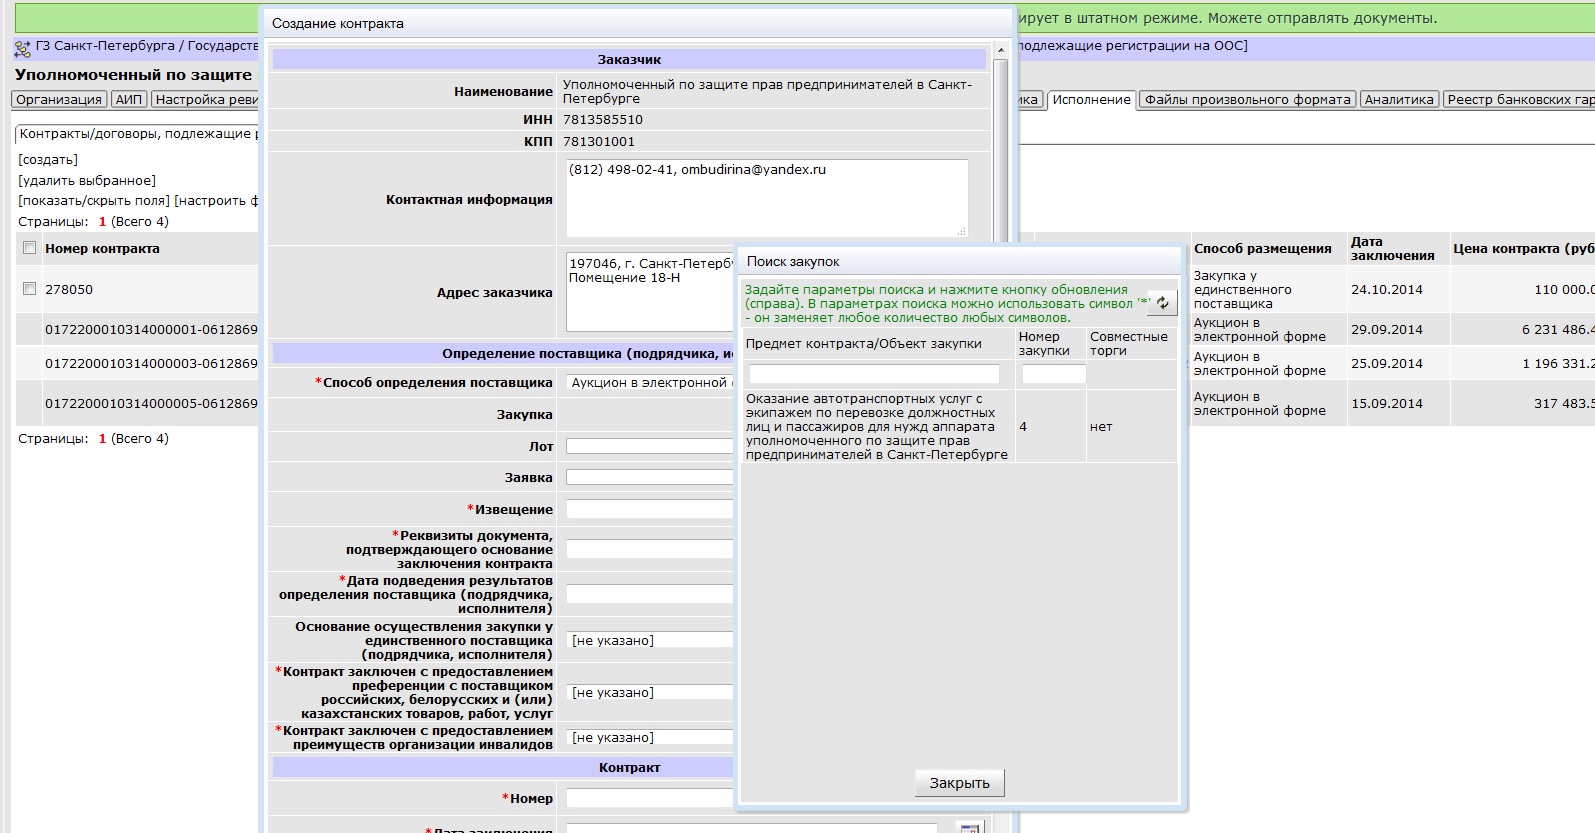Screen dimensions: 1595x833
Task: Select the Контракты/договоры, подлежащие sub-tab
Action: tap(137, 134)
